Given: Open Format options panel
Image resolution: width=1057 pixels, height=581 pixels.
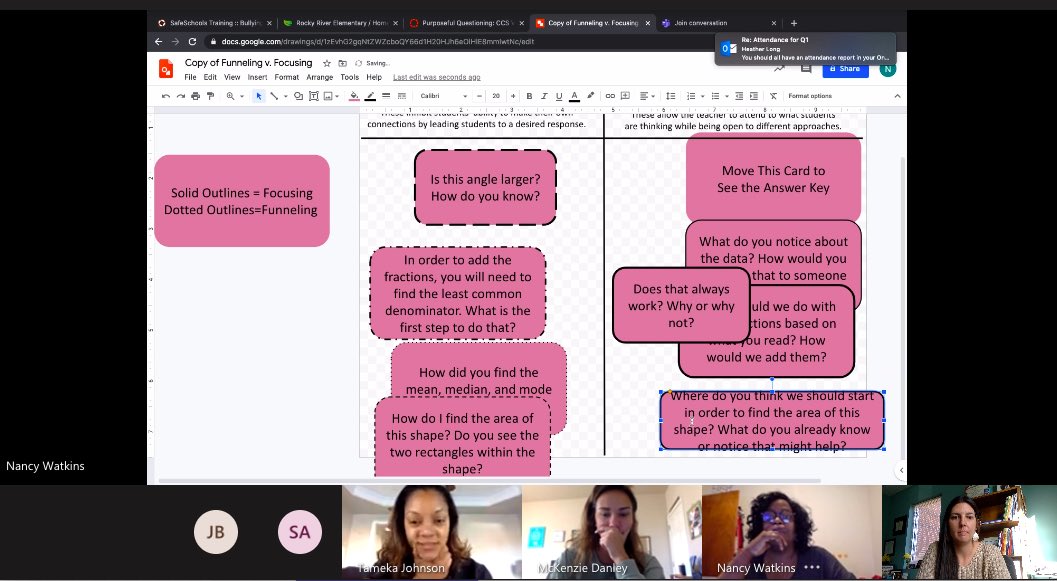Looking at the screenshot, I should click(810, 96).
